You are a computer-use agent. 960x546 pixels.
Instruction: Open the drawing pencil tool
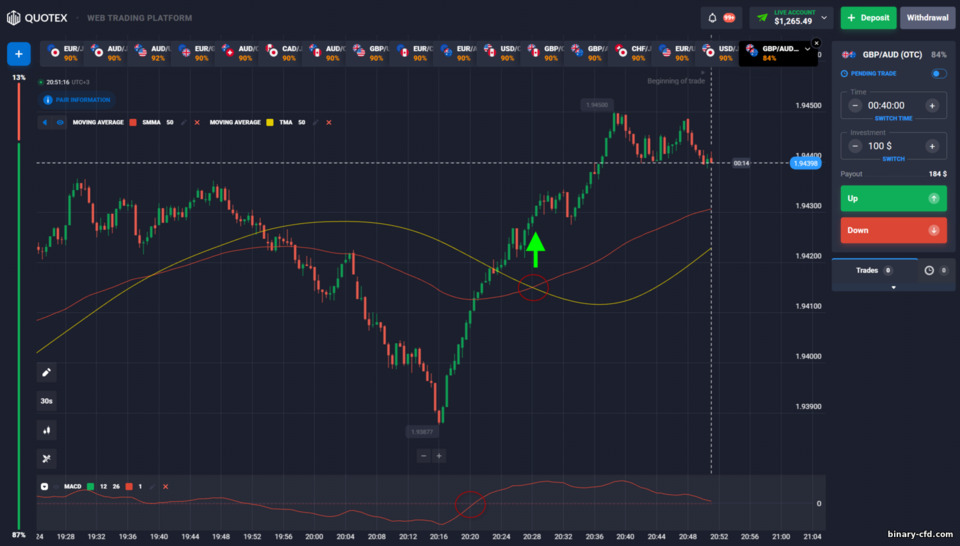(x=47, y=372)
